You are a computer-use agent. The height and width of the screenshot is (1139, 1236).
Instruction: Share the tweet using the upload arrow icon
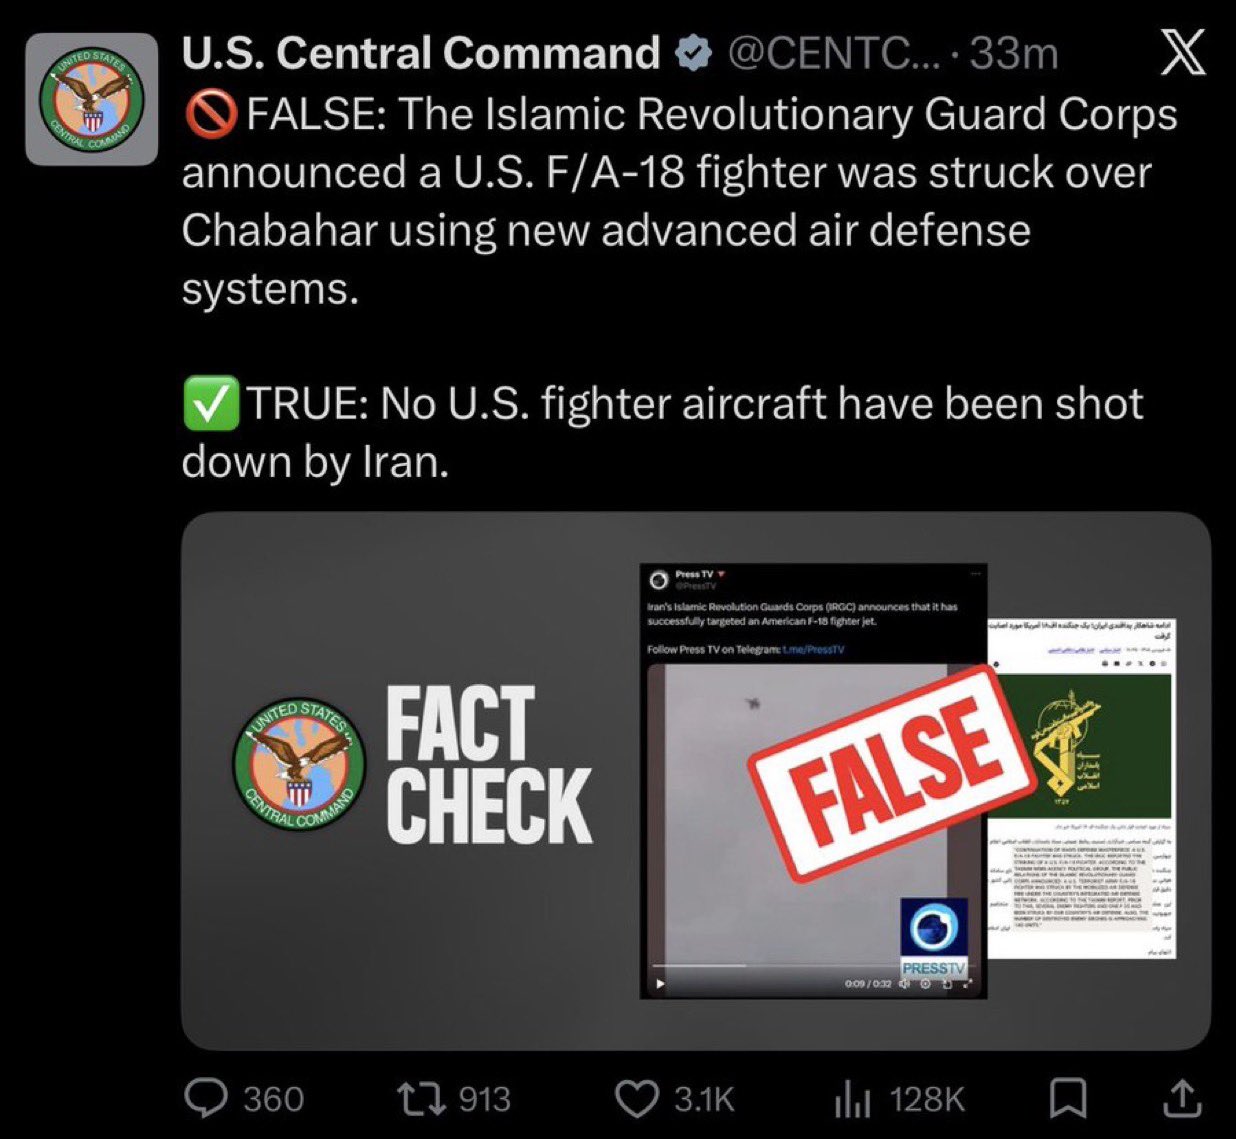pyautogui.click(x=1182, y=1099)
